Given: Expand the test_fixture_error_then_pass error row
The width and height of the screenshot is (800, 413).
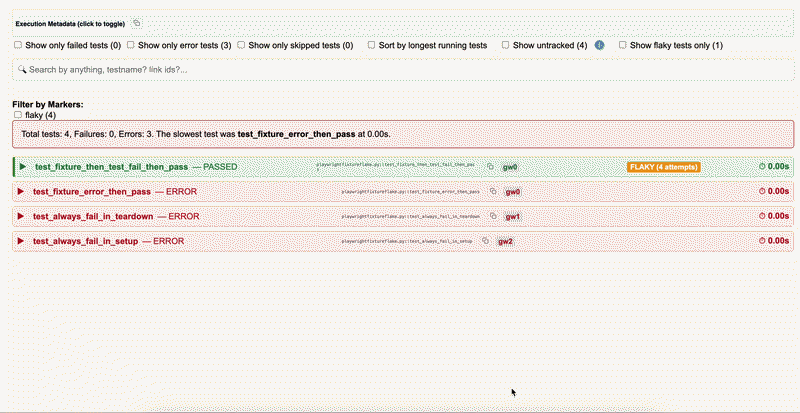Looking at the screenshot, I should (x=22, y=191).
